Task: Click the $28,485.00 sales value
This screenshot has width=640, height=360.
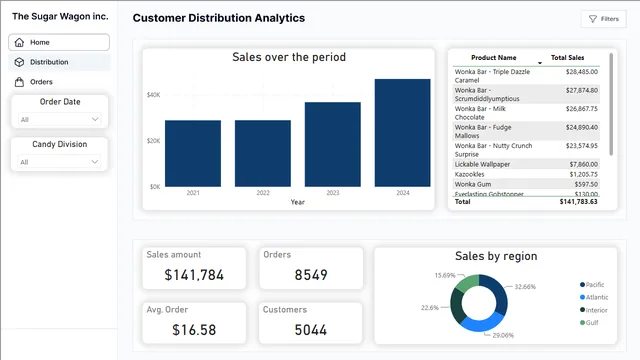Action: pos(582,72)
